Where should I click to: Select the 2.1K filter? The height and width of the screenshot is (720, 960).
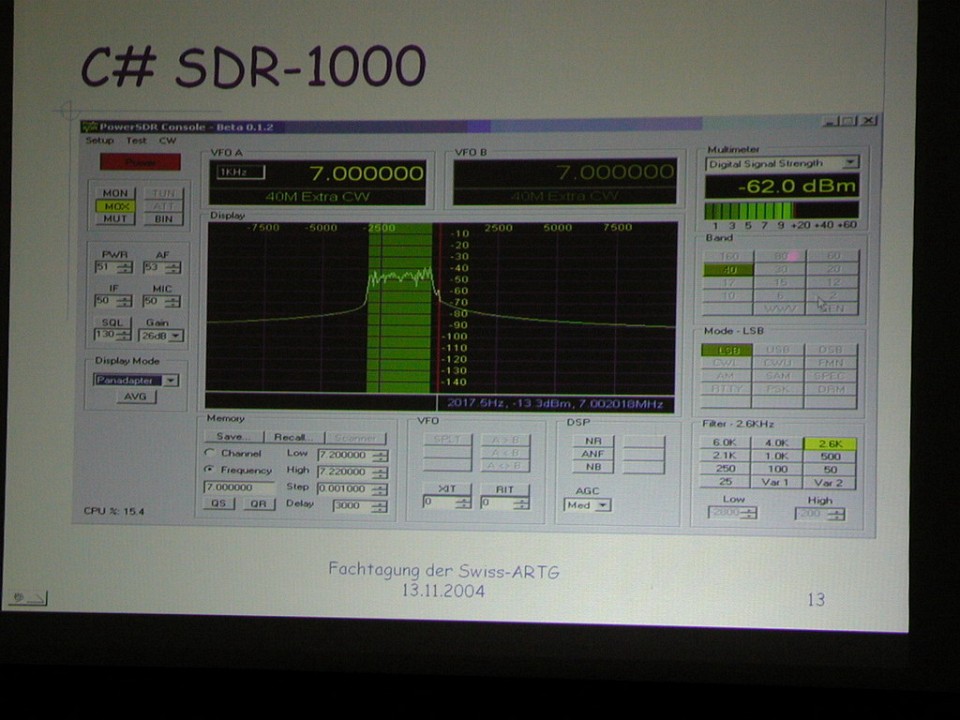[x=724, y=456]
